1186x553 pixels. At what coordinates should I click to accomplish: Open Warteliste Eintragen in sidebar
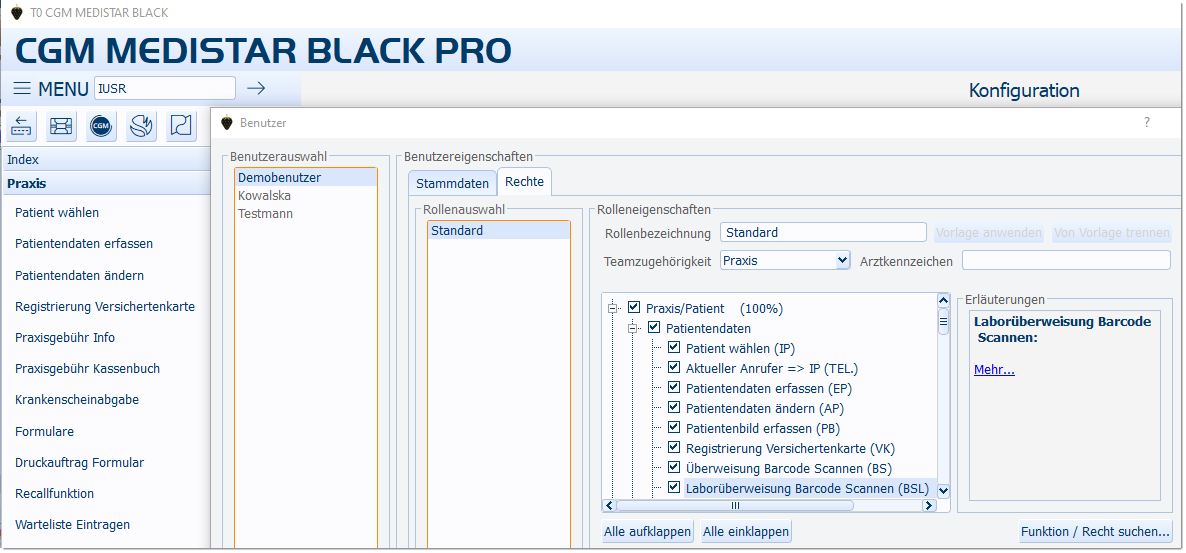coord(73,524)
